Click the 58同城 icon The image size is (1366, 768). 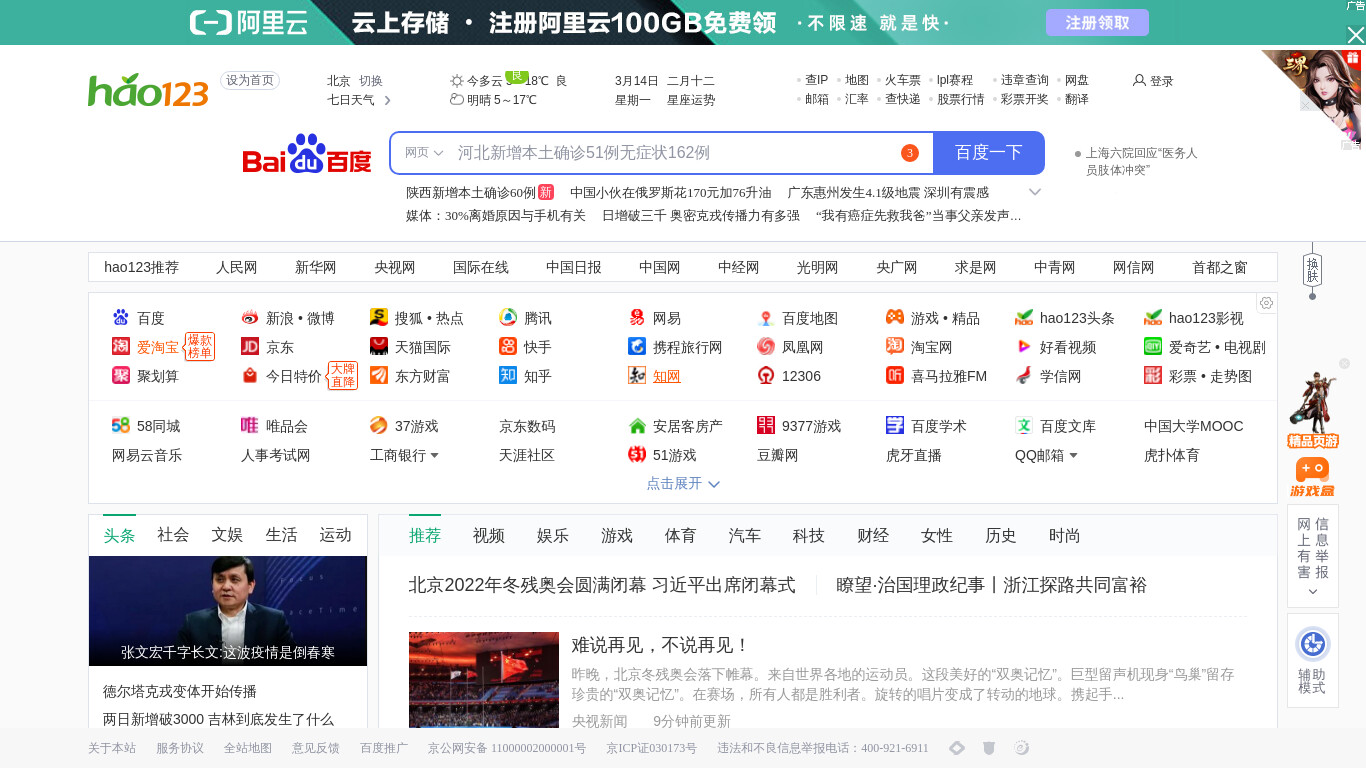(x=121, y=426)
